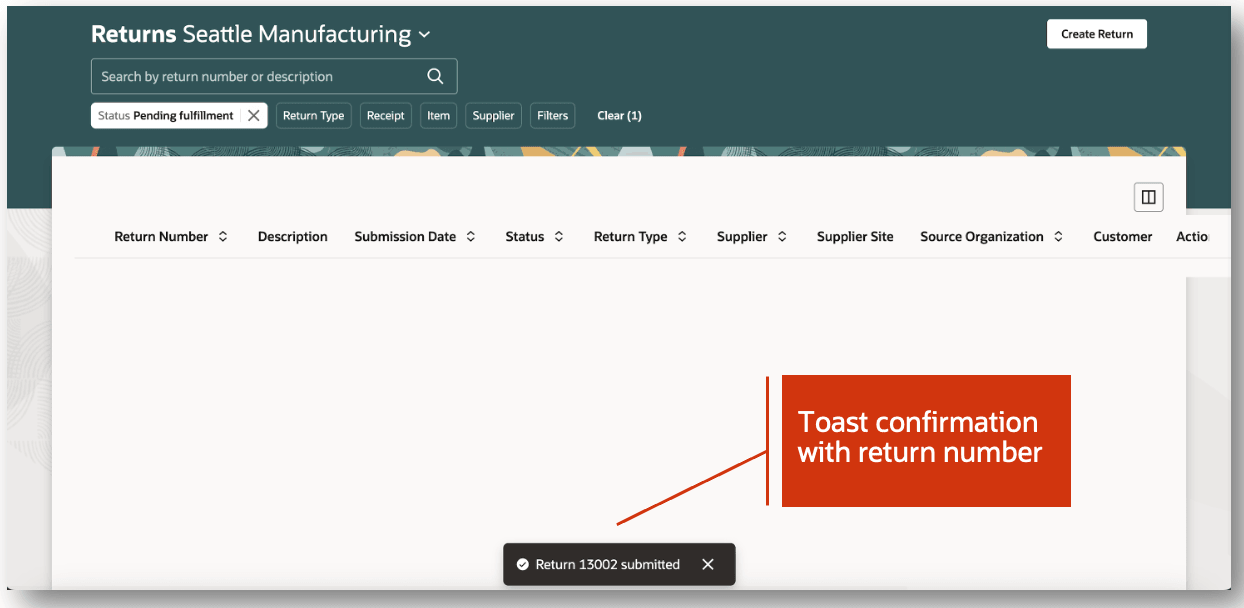Screen dimensions: 1244x608
Task: Open the Supplier filter chip
Action: coord(493,116)
